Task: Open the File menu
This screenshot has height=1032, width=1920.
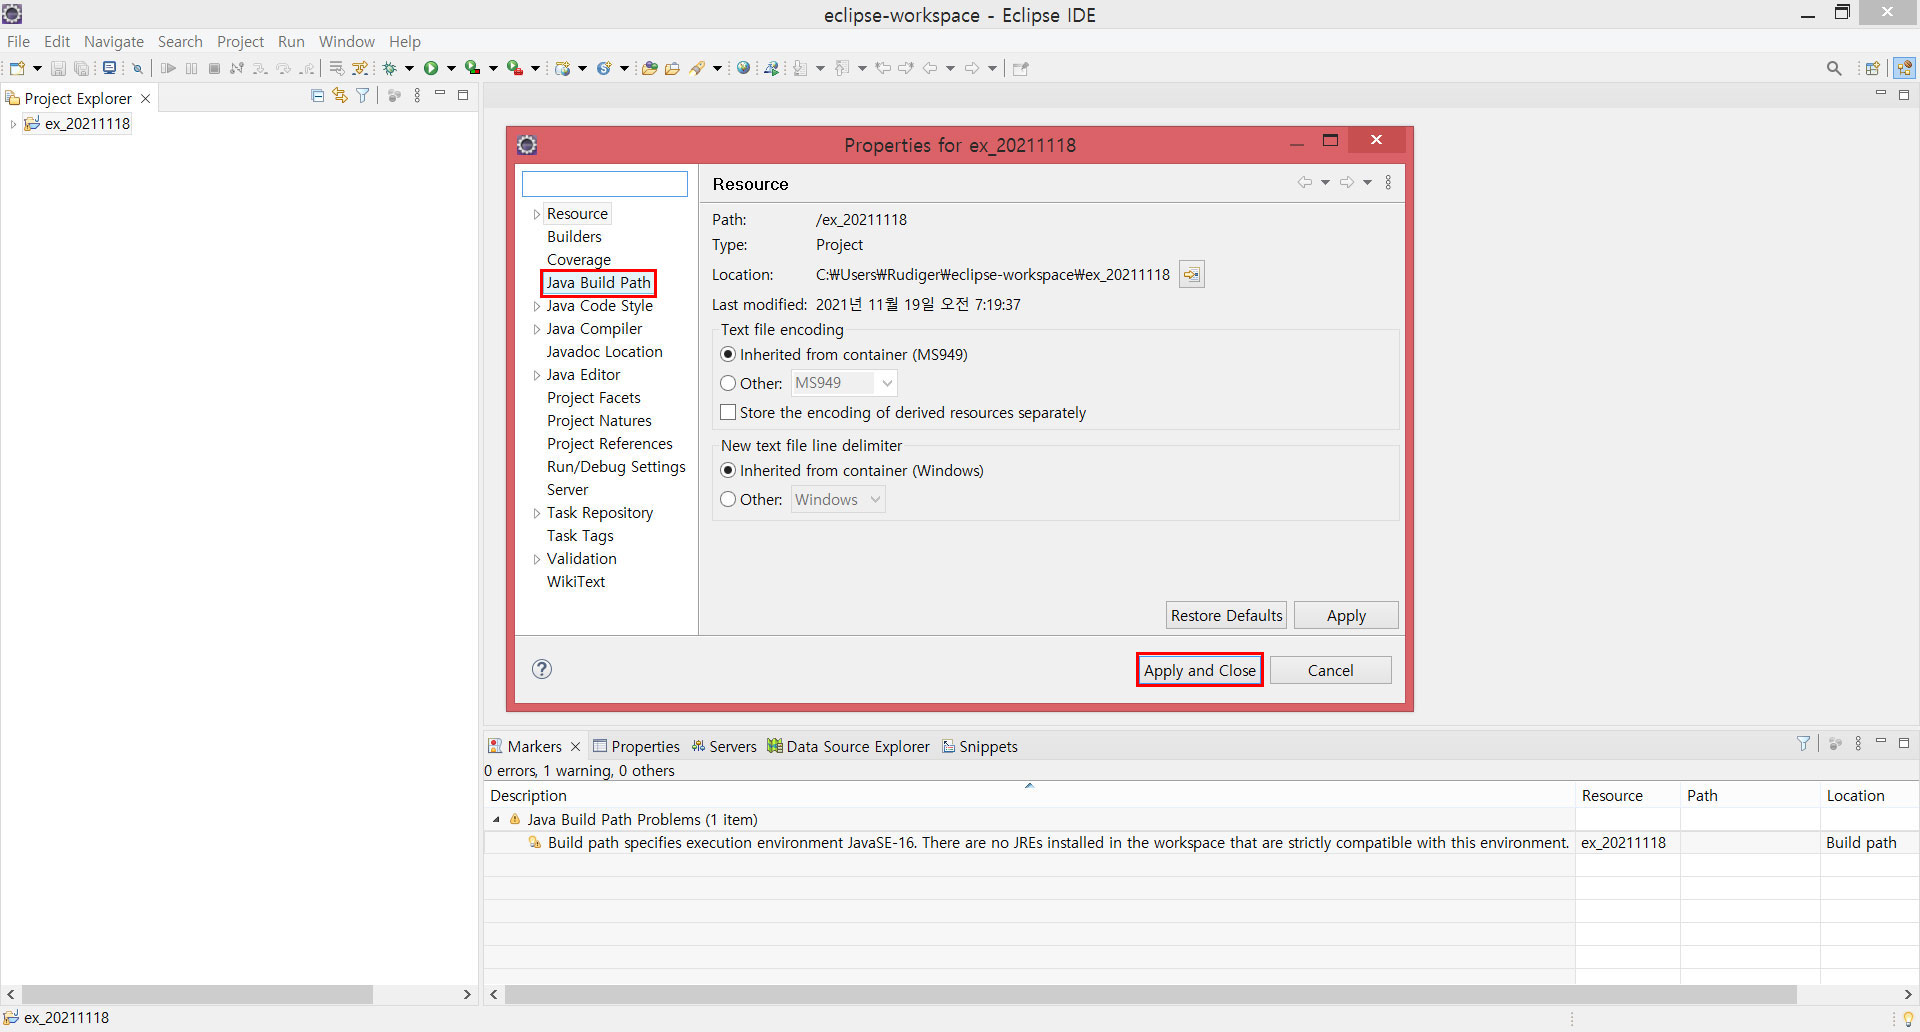Action: 18,41
